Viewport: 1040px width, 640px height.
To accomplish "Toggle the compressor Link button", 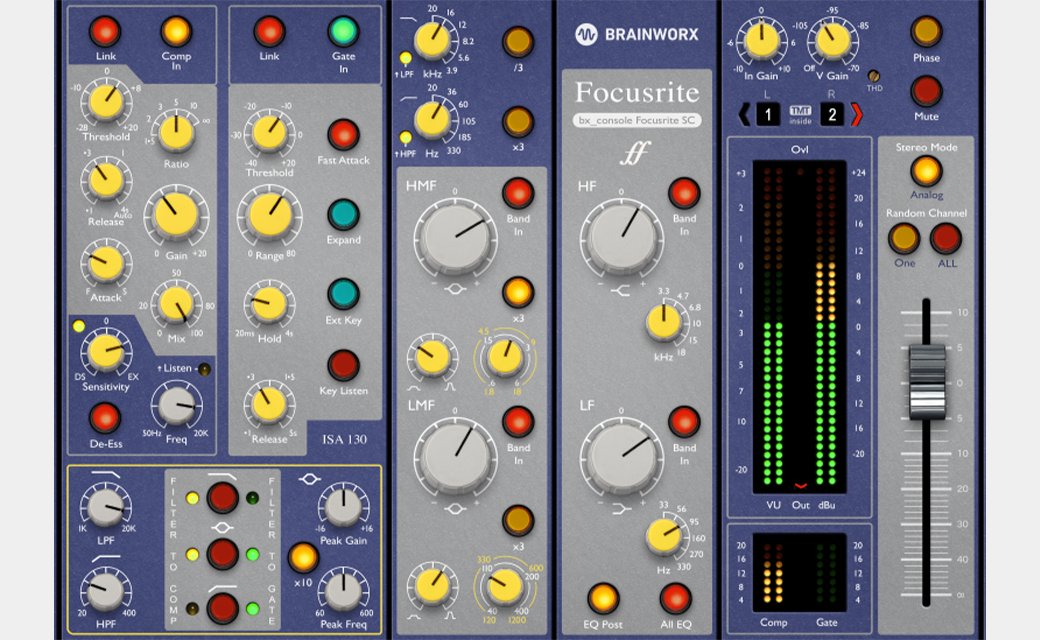I will [105, 31].
